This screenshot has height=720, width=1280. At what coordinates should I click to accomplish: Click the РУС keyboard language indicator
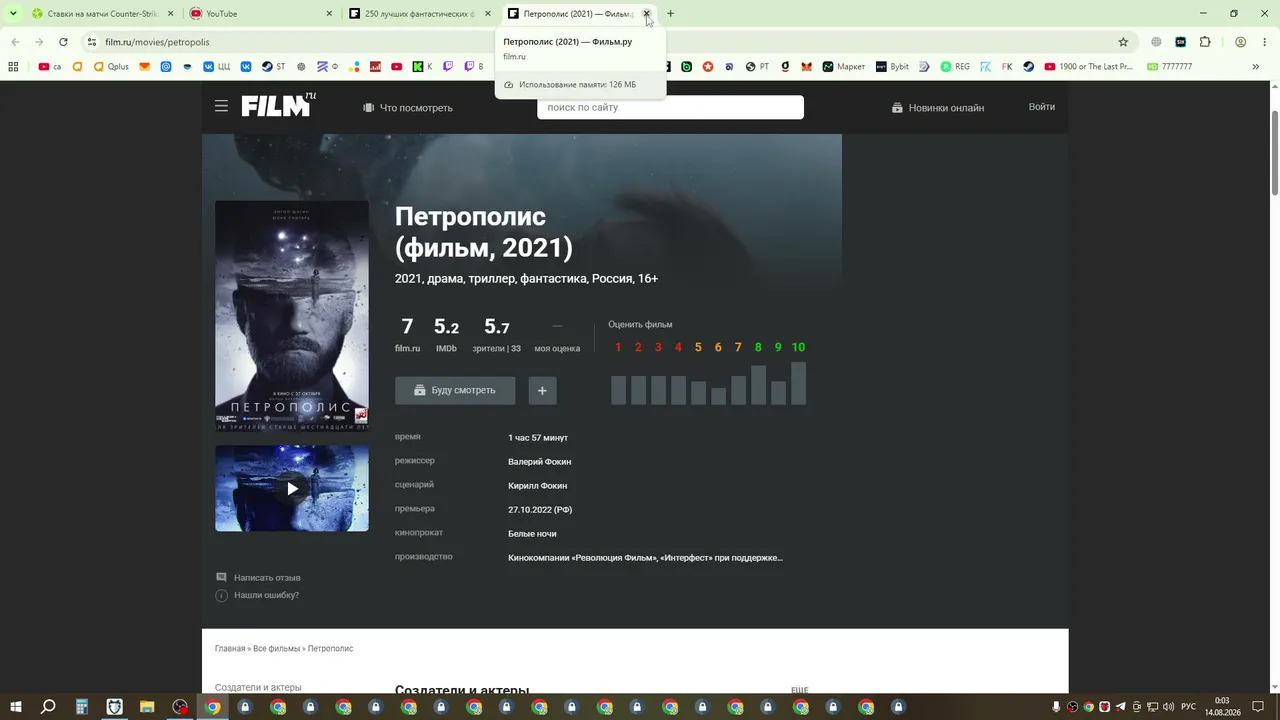[1188, 707]
